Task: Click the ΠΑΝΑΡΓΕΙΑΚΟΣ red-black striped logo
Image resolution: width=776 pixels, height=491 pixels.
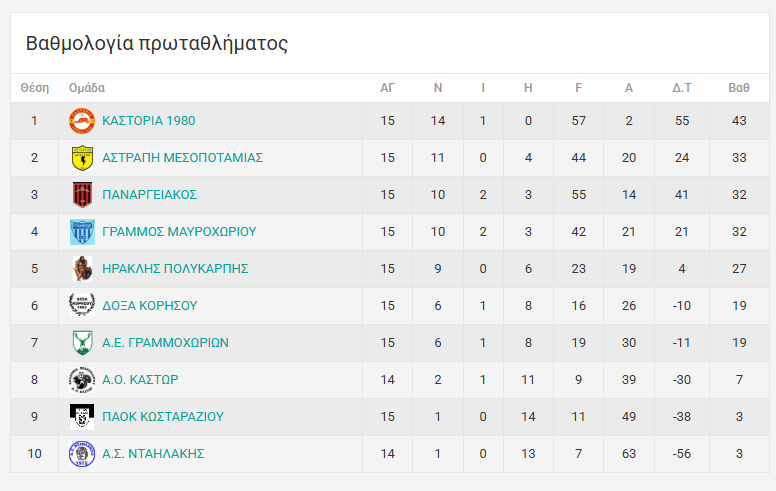Action: (82, 195)
